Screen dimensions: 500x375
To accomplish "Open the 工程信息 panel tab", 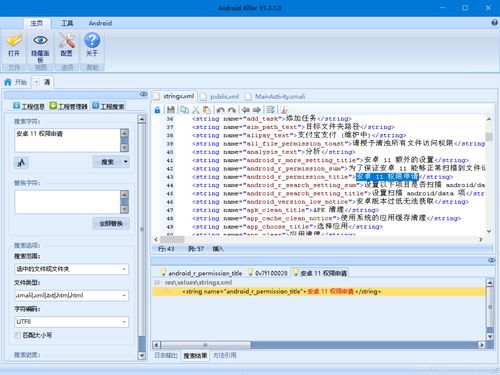I will (x=29, y=106).
